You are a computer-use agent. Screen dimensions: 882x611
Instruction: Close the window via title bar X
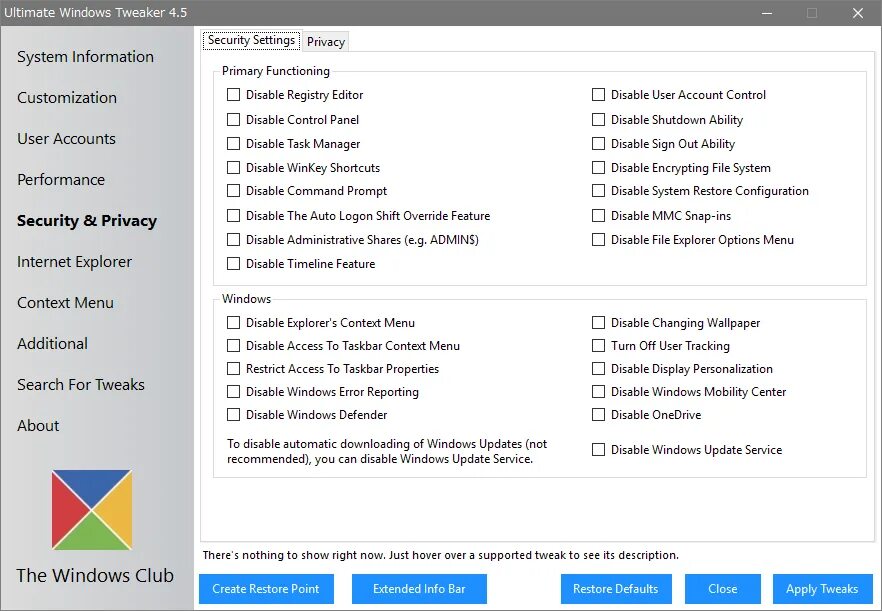click(858, 12)
